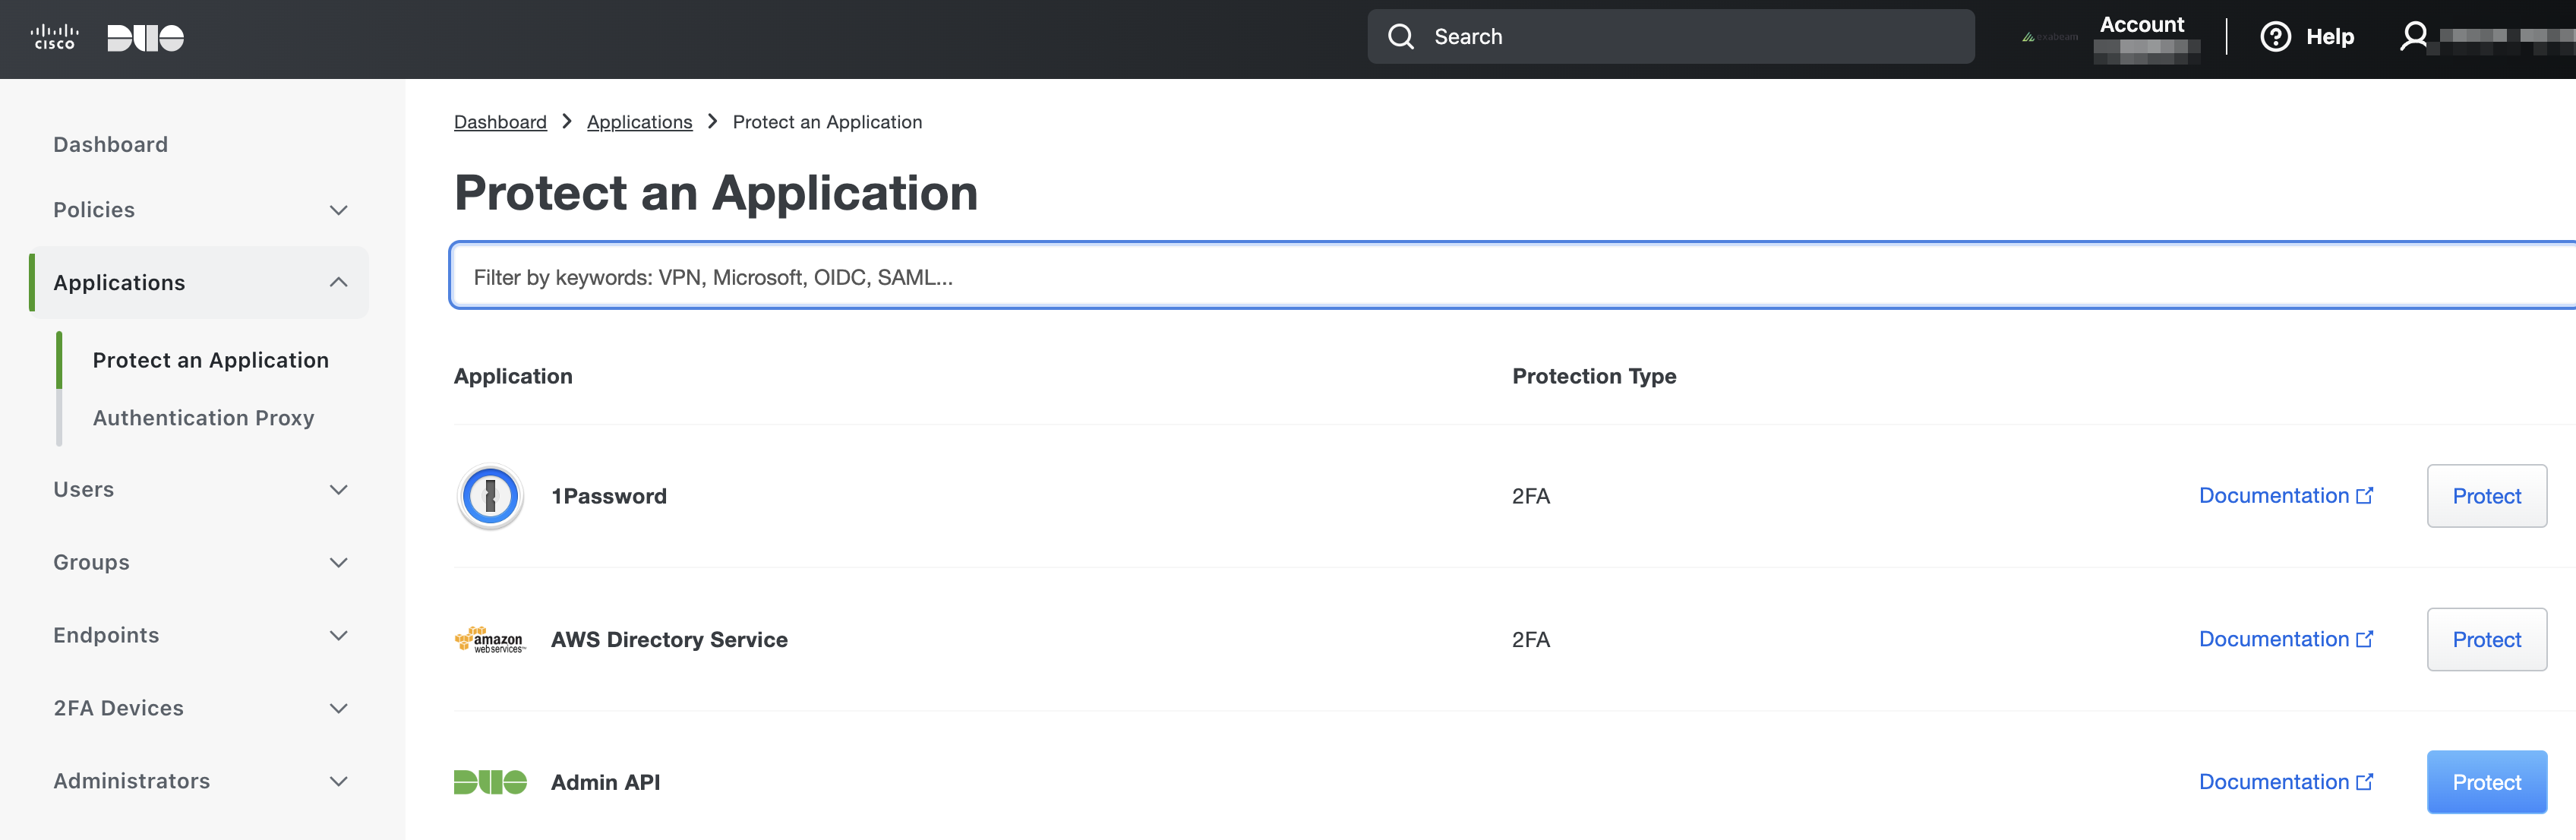Click the Admin API name

[605, 782]
